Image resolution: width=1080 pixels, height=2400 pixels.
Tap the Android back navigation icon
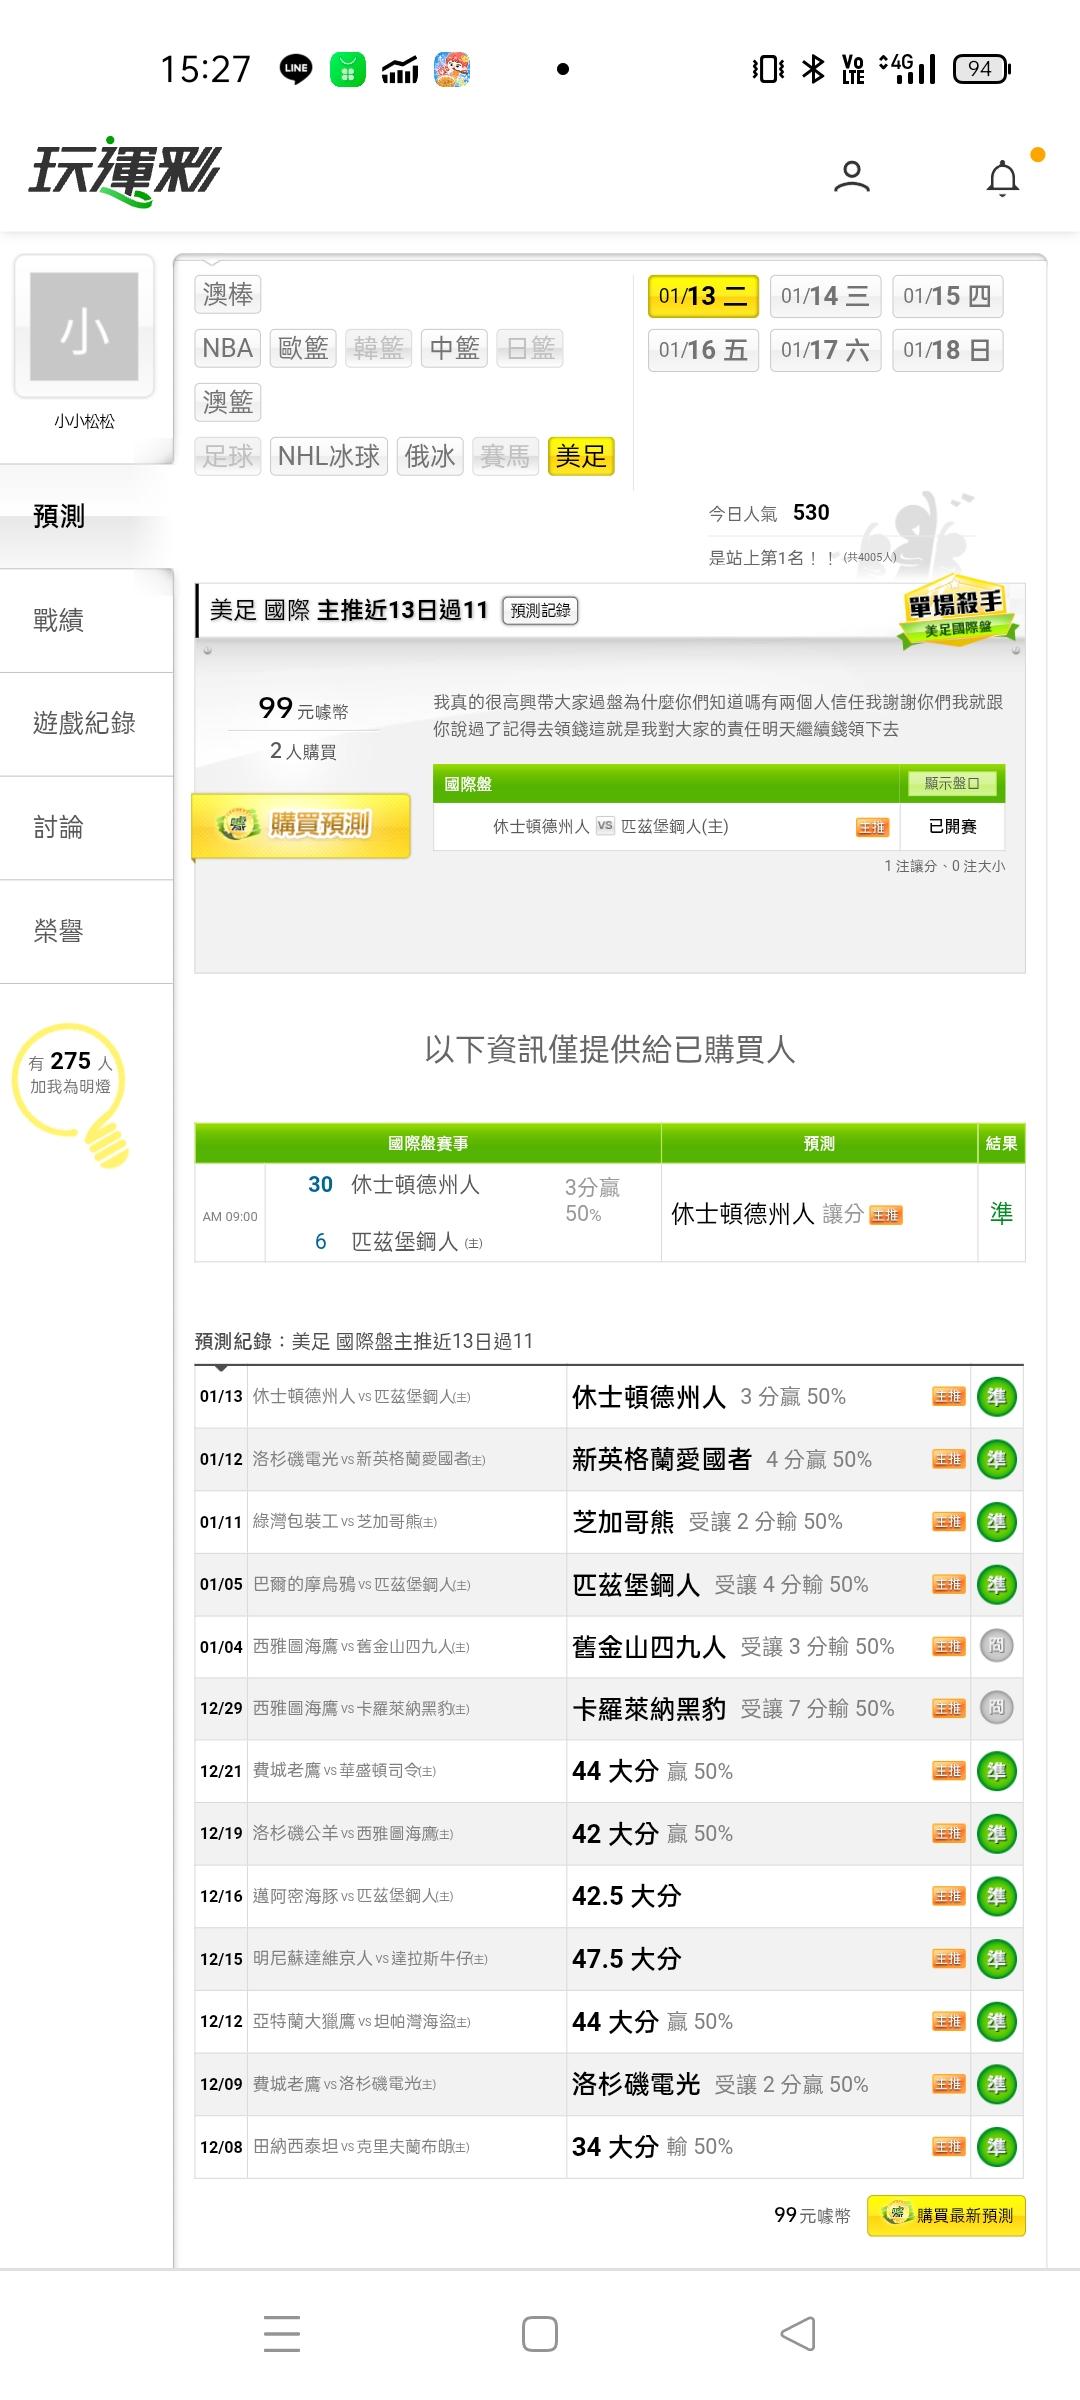tap(798, 2334)
